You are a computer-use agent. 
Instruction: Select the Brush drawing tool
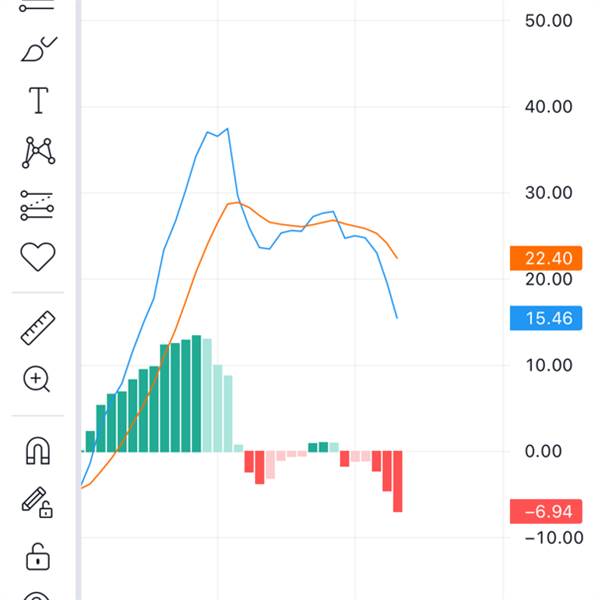38,49
